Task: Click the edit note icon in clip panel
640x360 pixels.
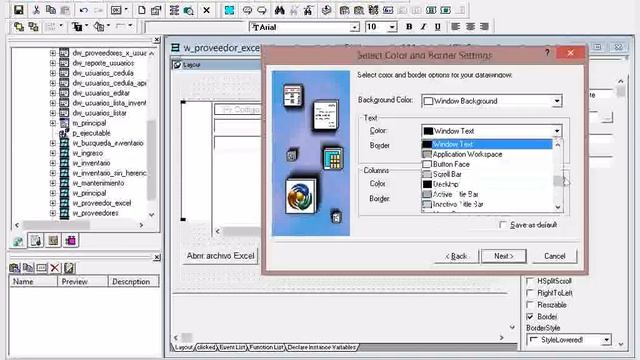Action: coord(69,268)
